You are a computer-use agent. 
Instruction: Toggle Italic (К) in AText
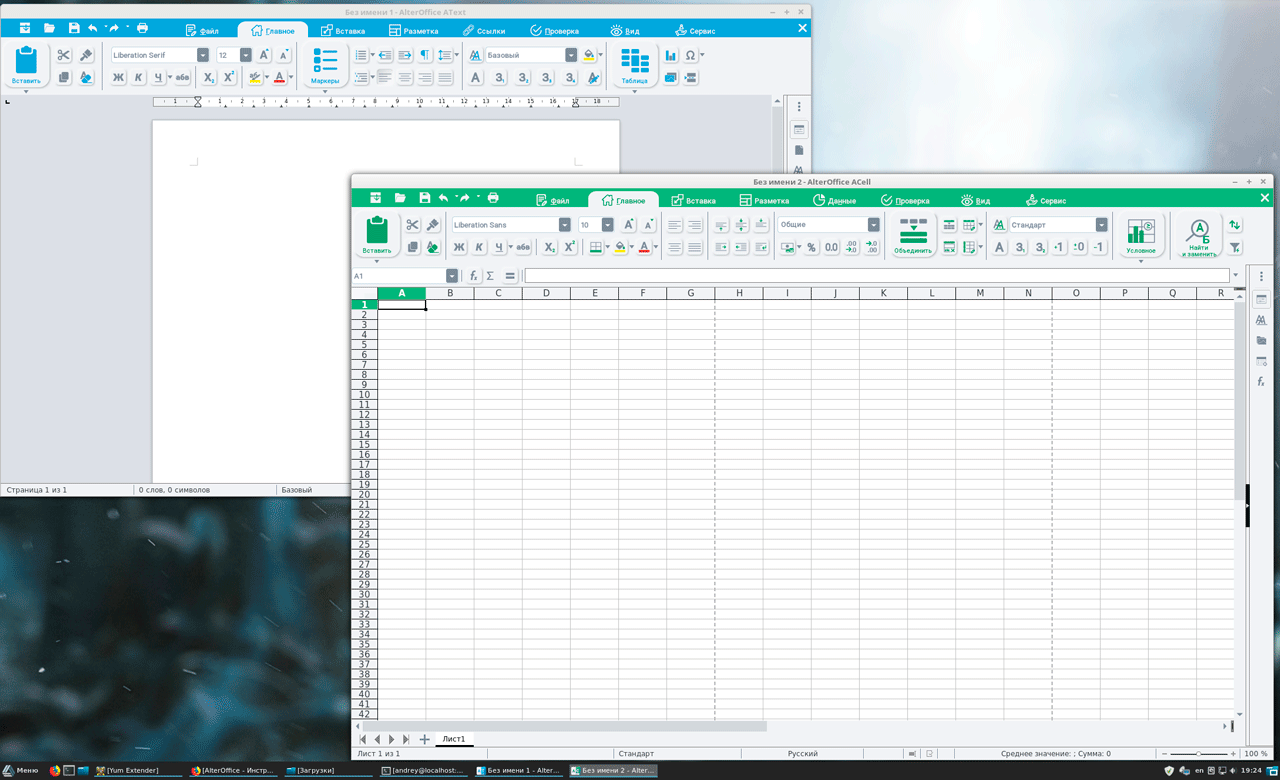tap(138, 77)
